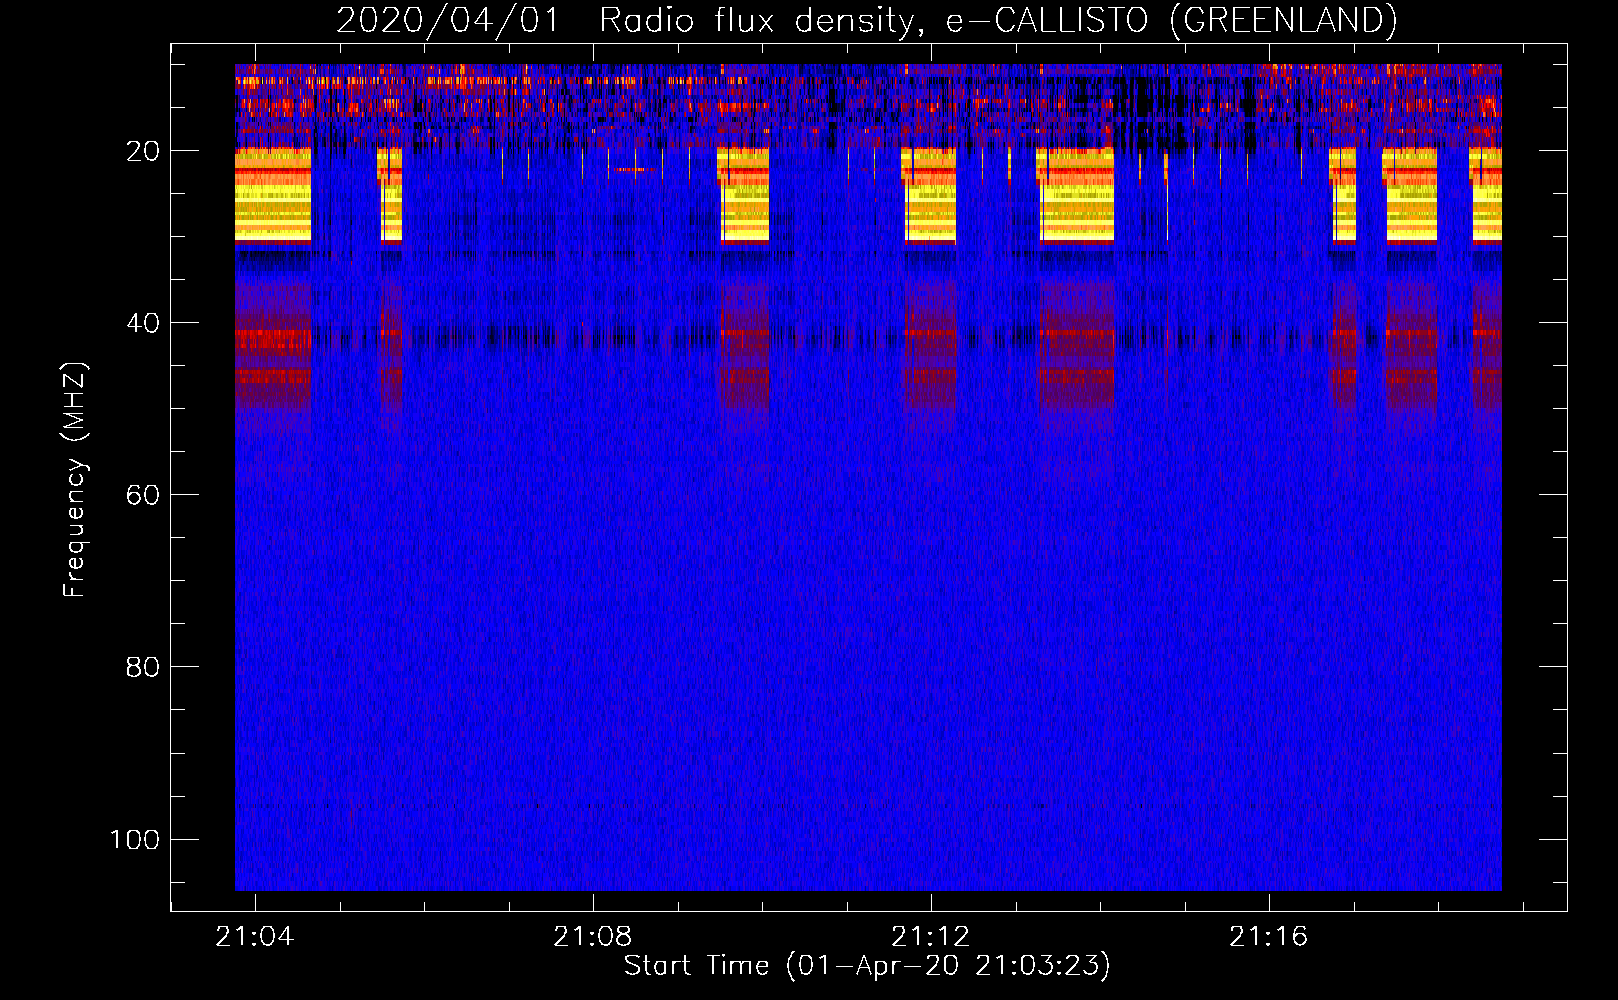
Task: Click the 21:16 time tick label
Action: point(1269,936)
